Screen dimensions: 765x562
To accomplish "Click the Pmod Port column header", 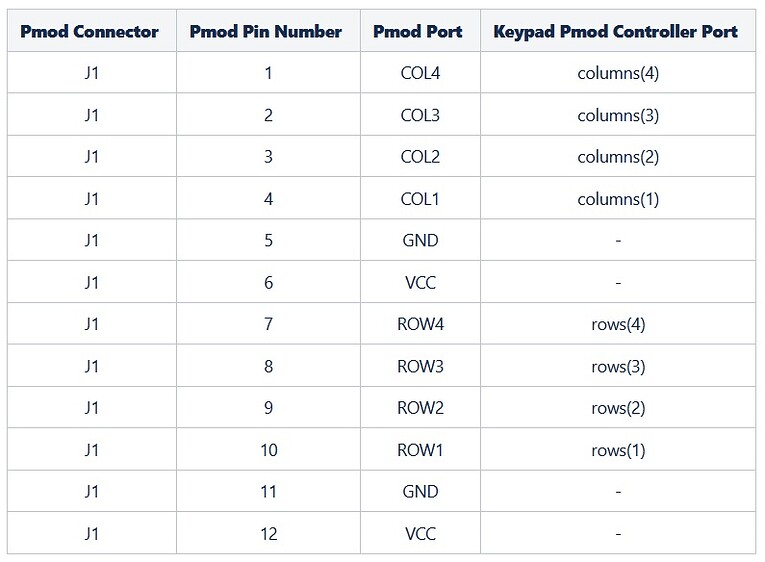I will (418, 31).
